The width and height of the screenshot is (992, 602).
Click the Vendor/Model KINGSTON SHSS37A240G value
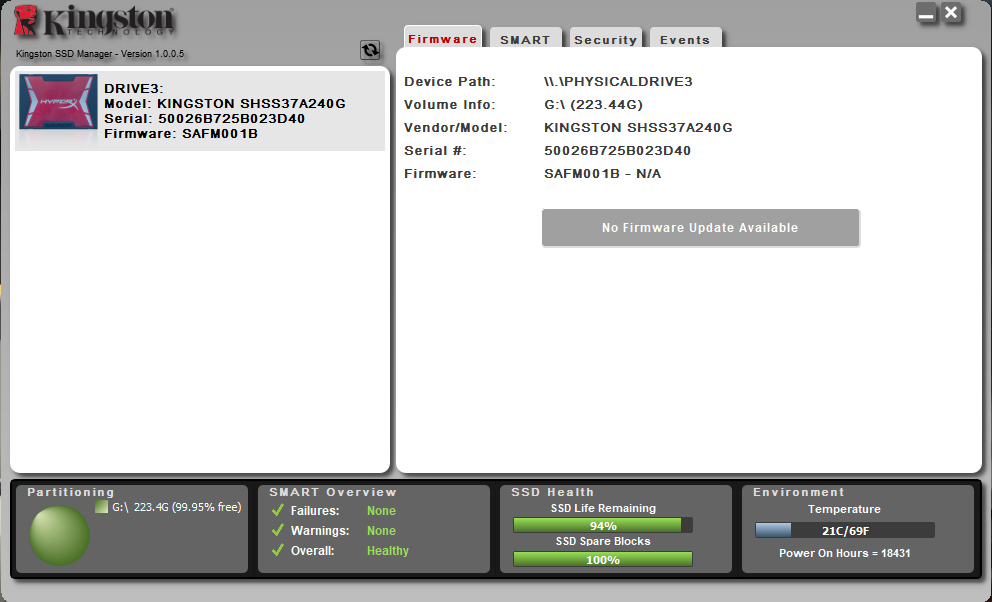638,128
